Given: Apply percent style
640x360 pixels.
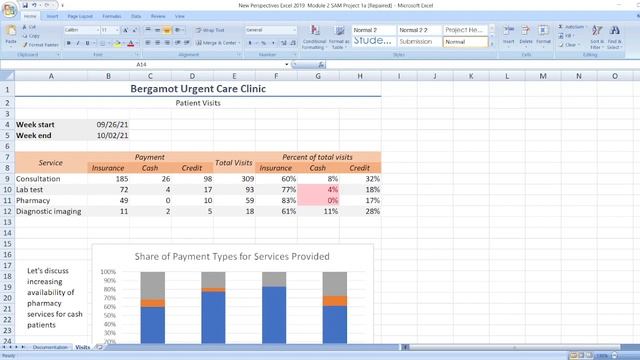Looking at the screenshot, I should 264,43.
